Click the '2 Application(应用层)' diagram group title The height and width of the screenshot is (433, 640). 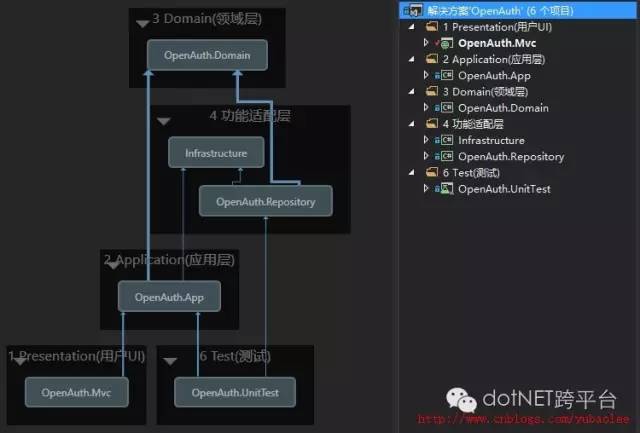[169, 260]
